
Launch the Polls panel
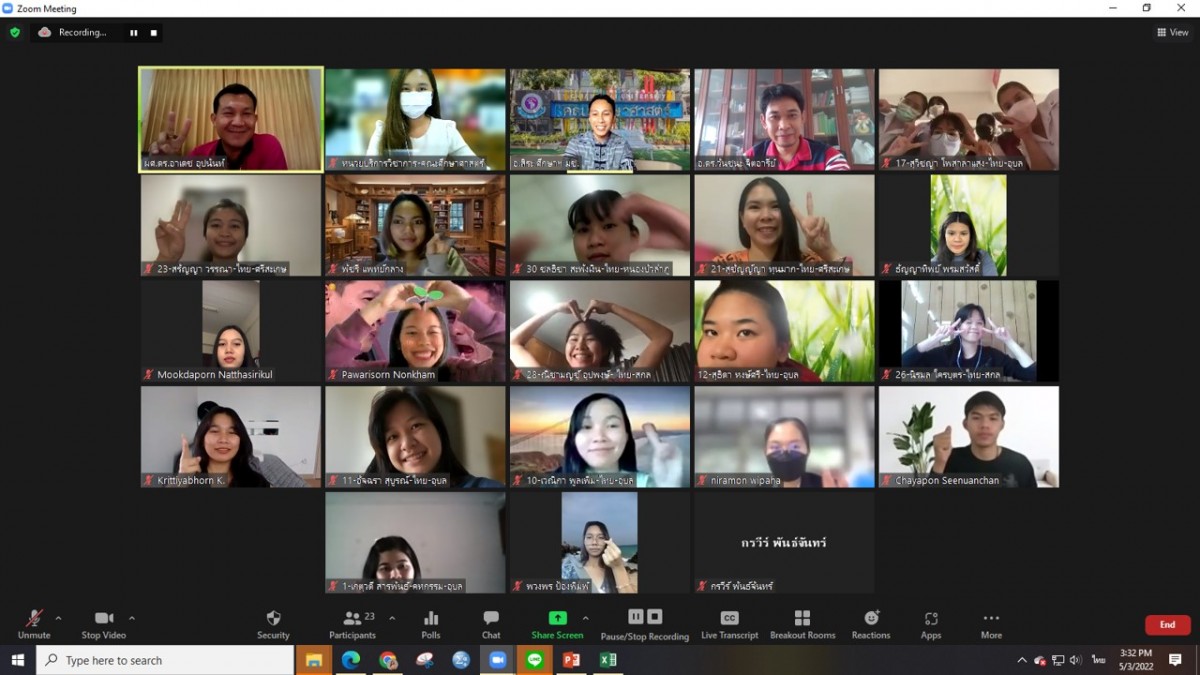pyautogui.click(x=431, y=624)
